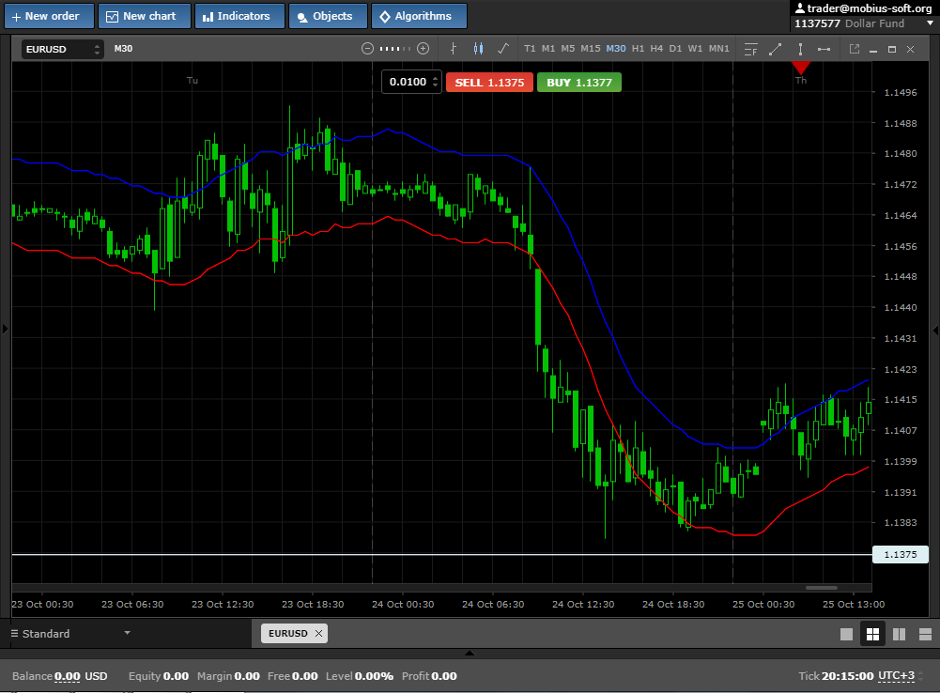Viewport: 940px width, 693px height.
Task: Click the New order button
Action: click(49, 16)
